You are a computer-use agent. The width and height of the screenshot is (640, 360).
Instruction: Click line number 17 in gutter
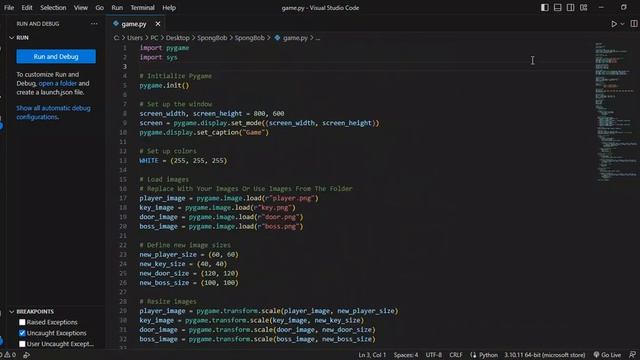[x=123, y=198]
